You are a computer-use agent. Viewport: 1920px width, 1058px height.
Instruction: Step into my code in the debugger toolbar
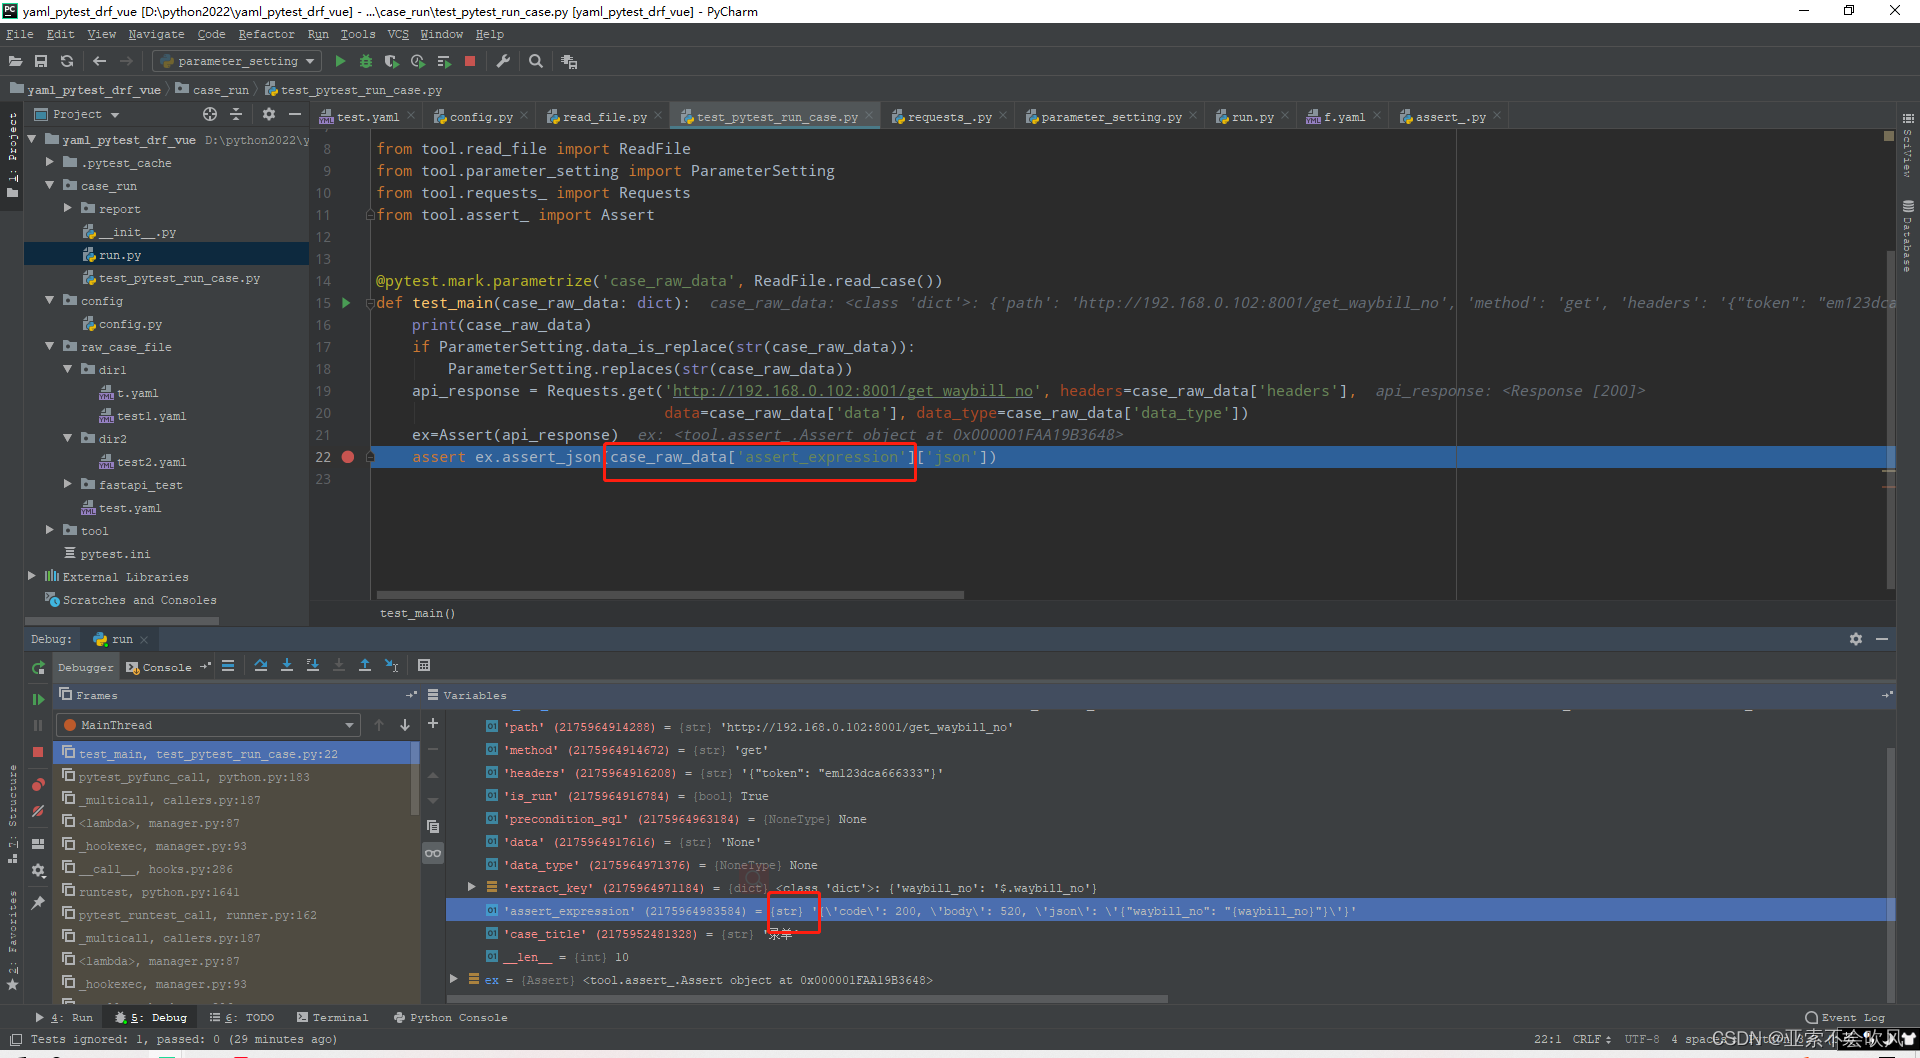pyautogui.click(x=313, y=665)
